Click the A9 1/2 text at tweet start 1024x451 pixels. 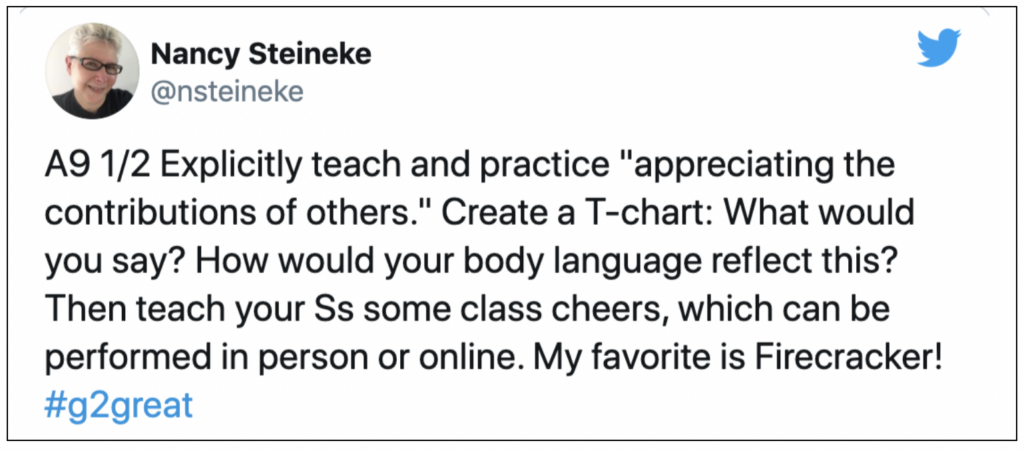99,168
